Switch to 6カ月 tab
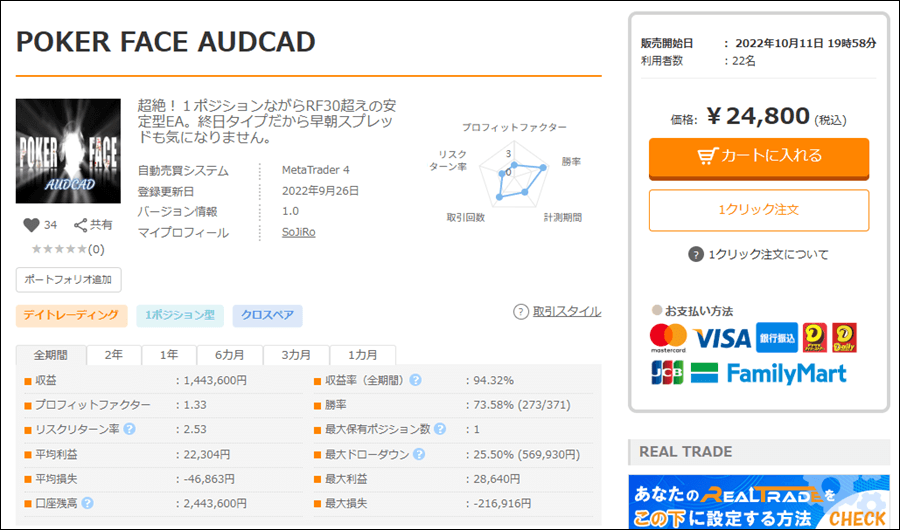The width and height of the screenshot is (900, 530). coord(230,355)
